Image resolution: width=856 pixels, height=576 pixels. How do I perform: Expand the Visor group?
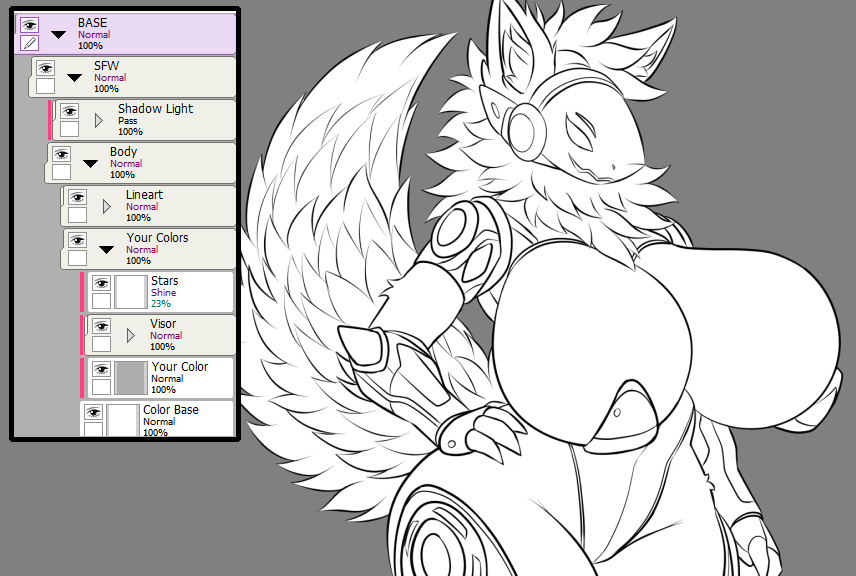pyautogui.click(x=130, y=335)
